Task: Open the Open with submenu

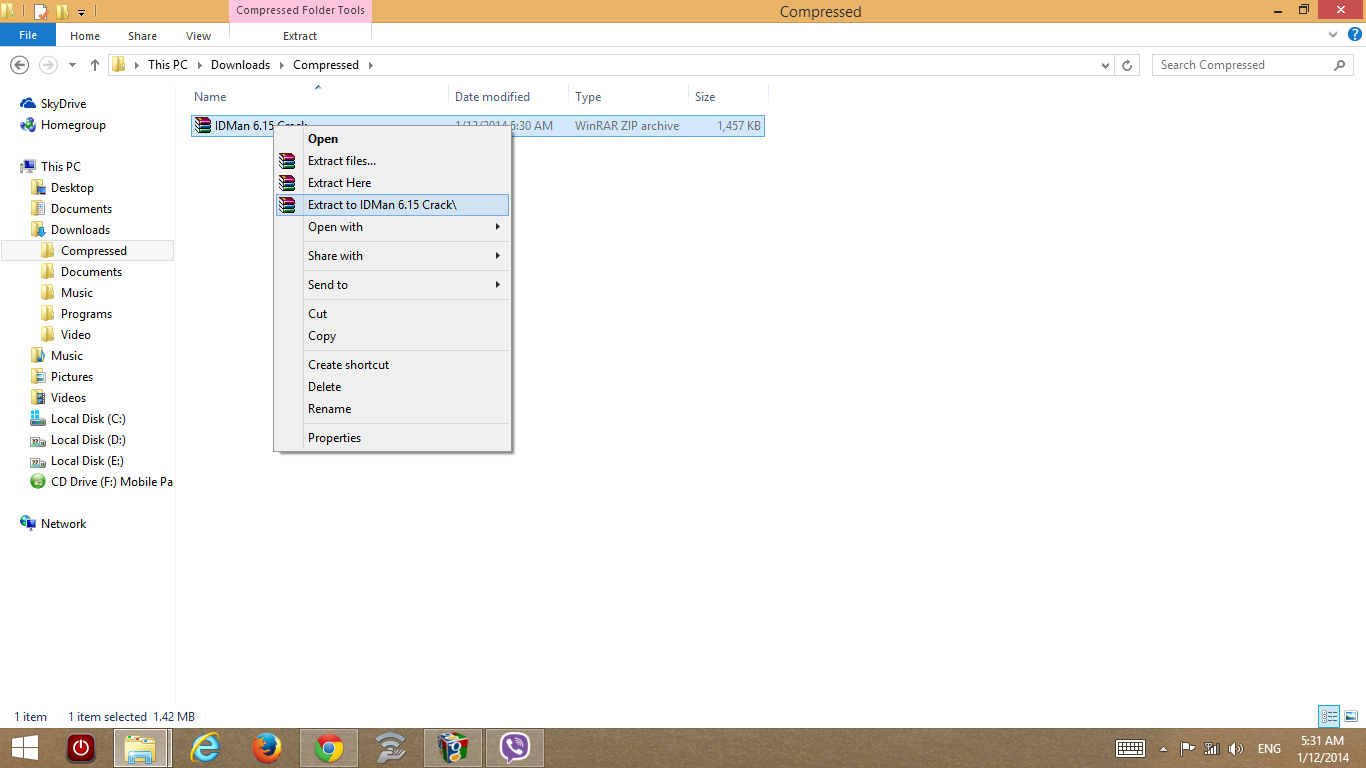Action: [392, 227]
